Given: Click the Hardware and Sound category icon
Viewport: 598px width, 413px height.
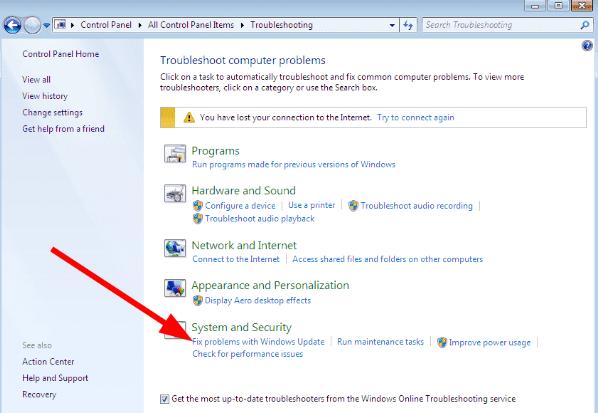Looking at the screenshot, I should (x=175, y=193).
